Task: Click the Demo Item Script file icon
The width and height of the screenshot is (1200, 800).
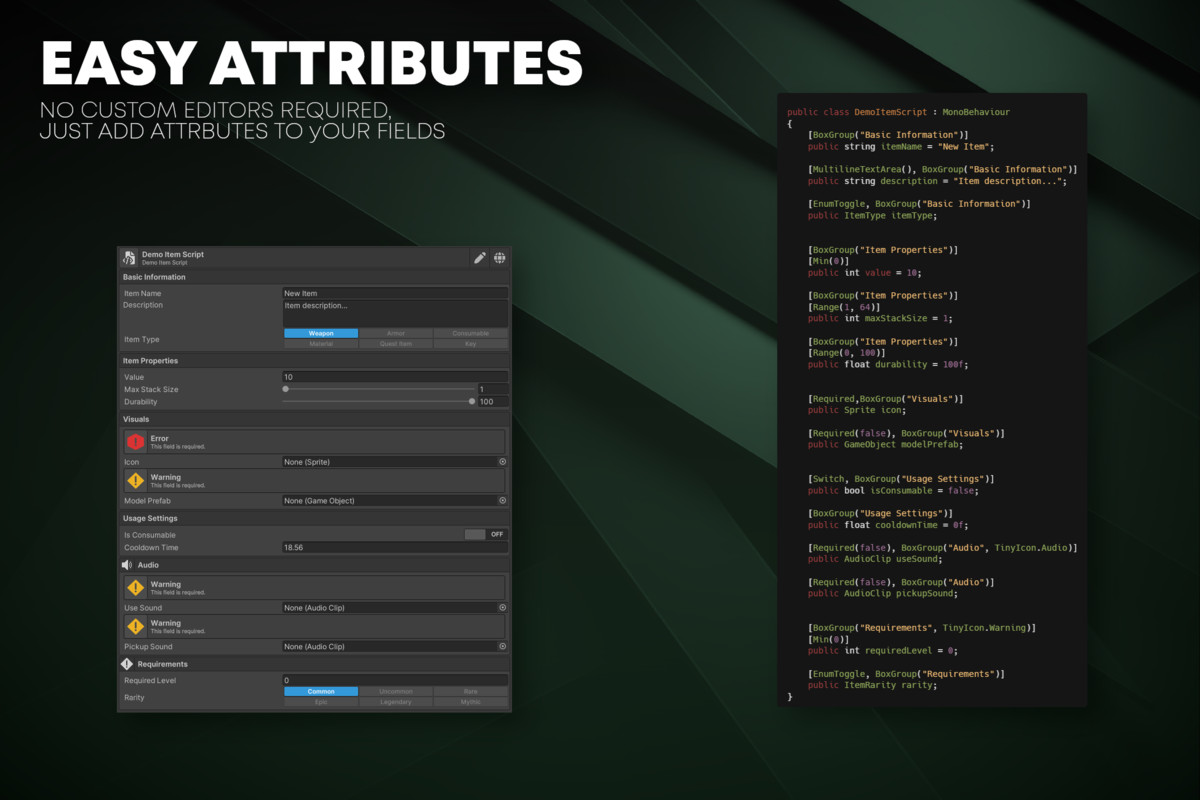Action: point(129,258)
